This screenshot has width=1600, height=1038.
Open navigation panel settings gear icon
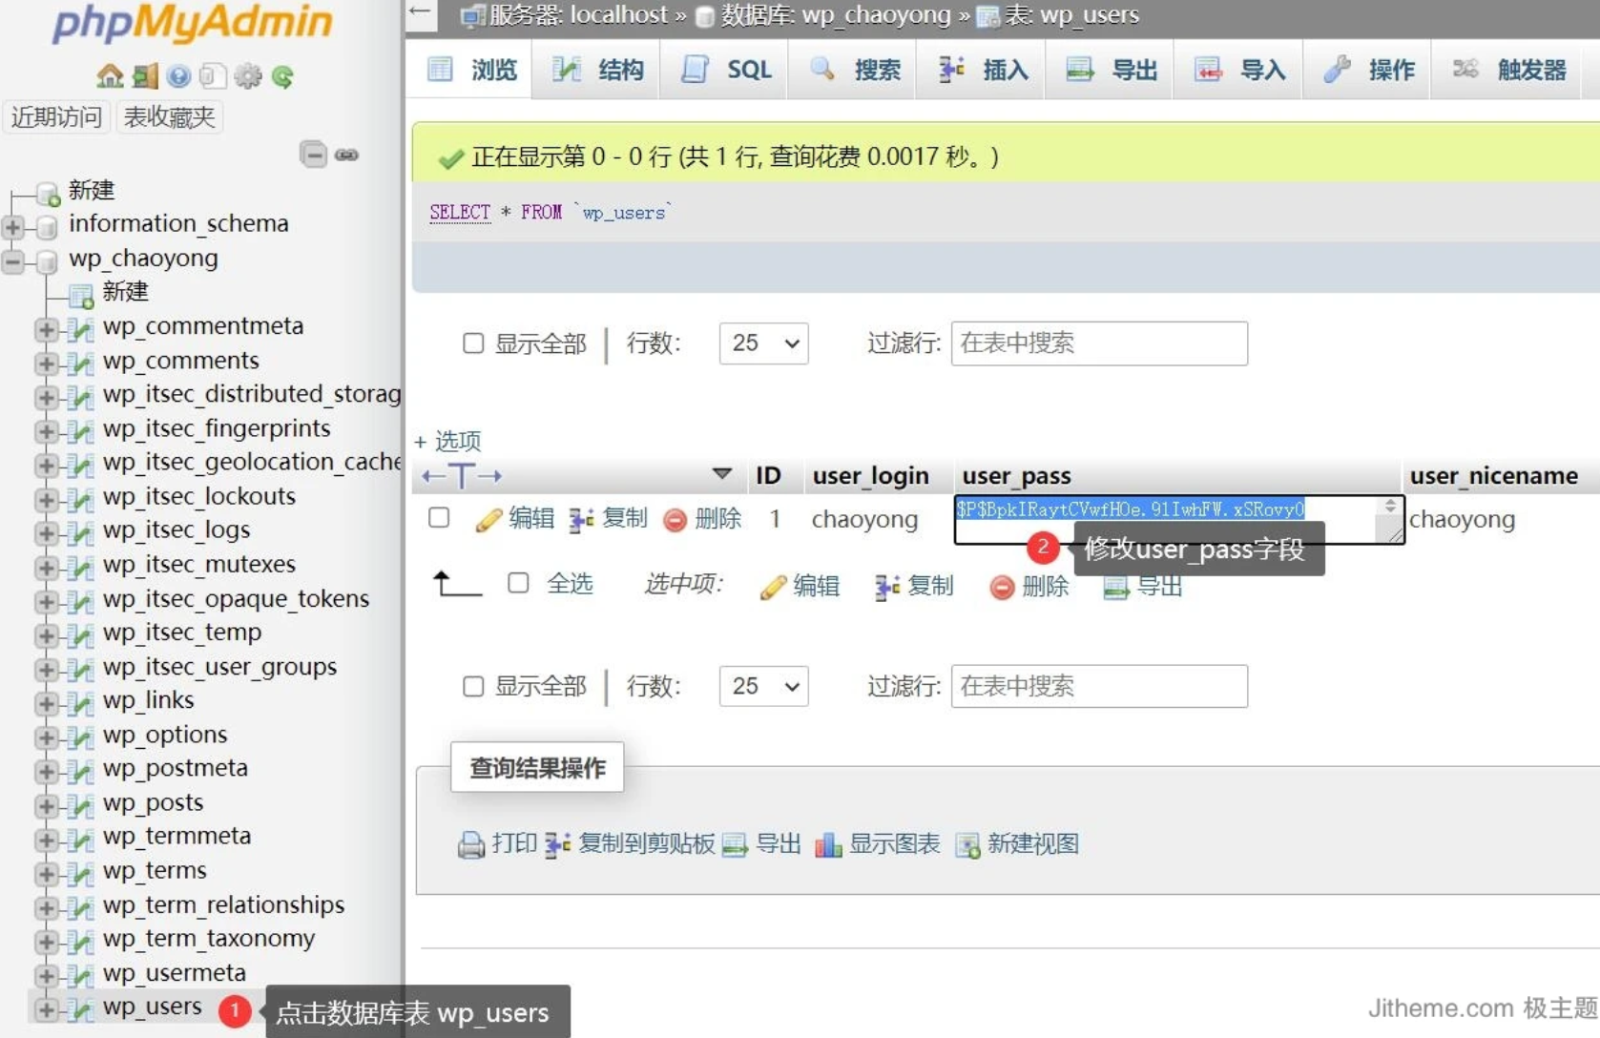[x=248, y=76]
